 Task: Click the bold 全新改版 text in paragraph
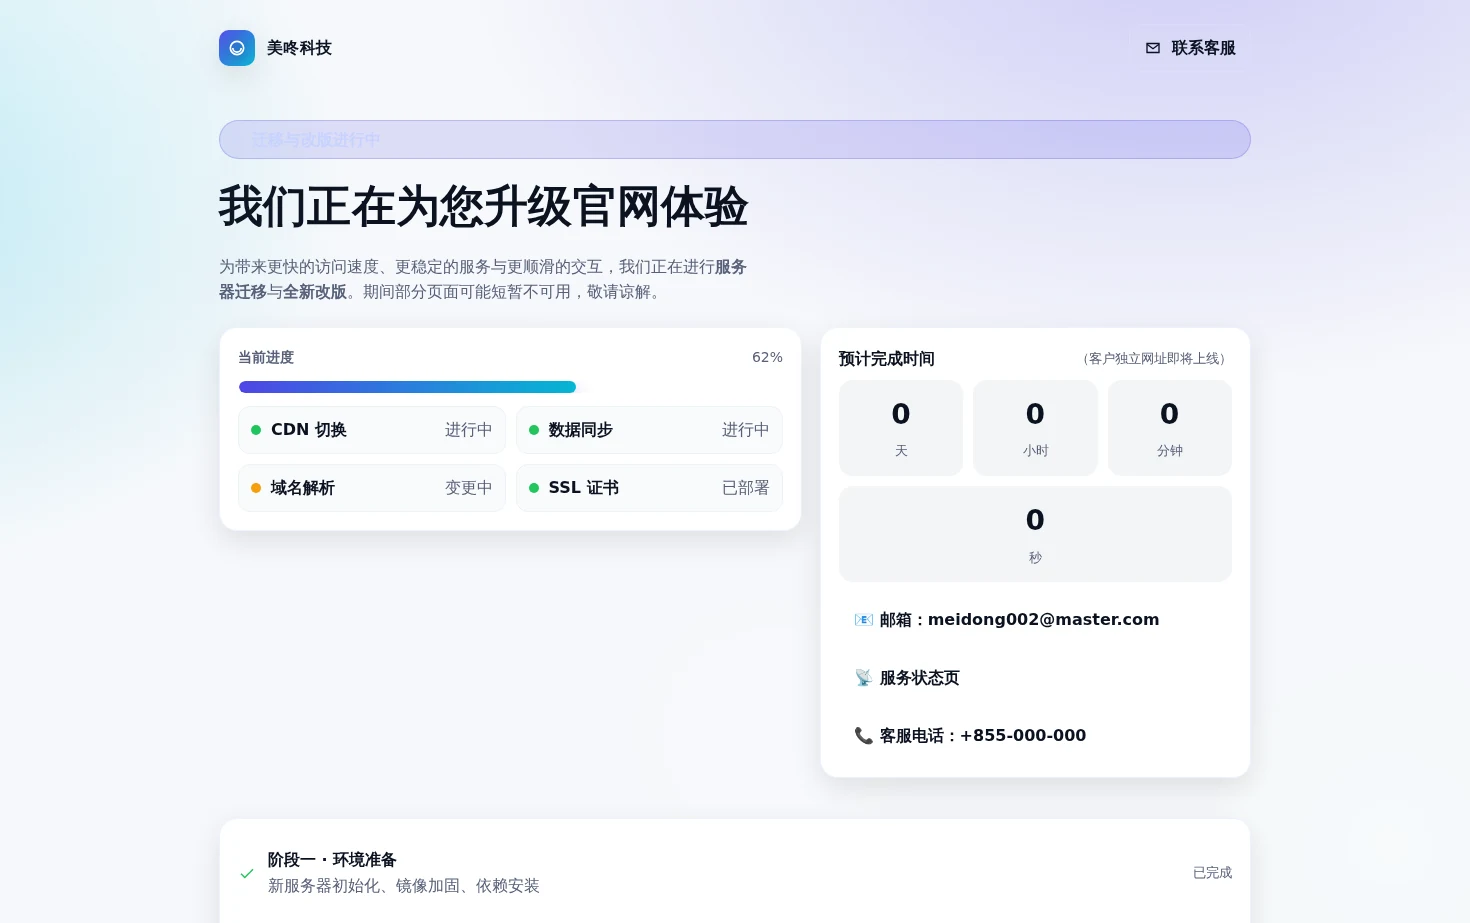(315, 292)
